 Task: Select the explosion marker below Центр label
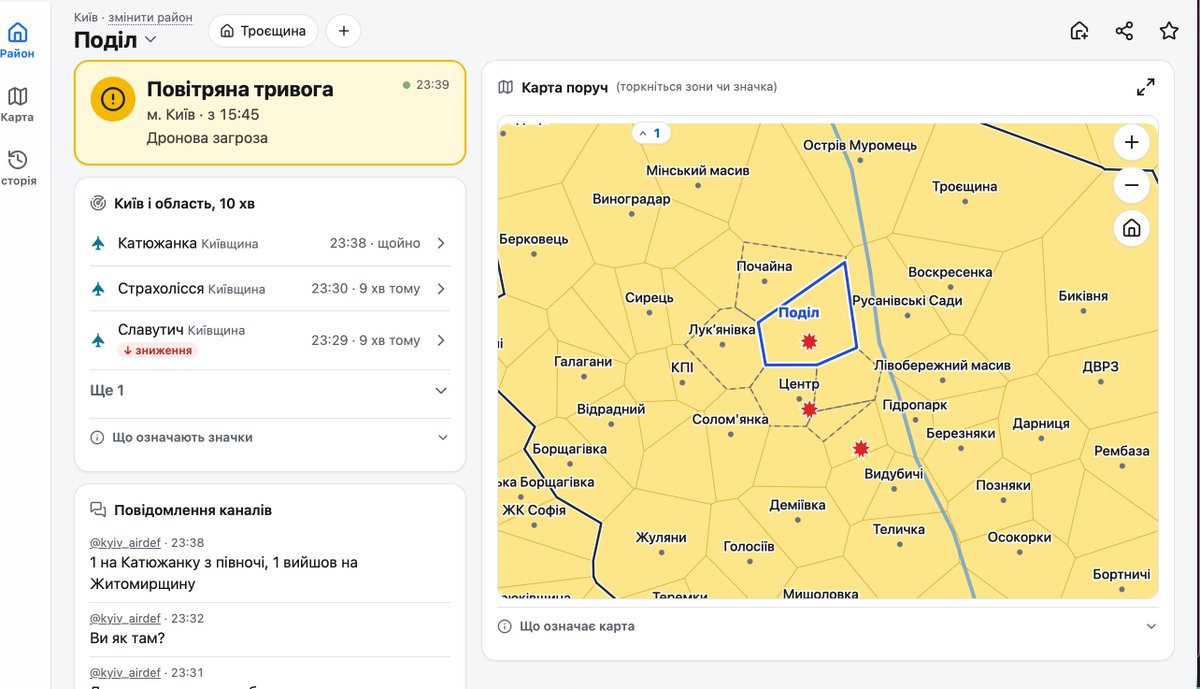pyautogui.click(x=809, y=409)
